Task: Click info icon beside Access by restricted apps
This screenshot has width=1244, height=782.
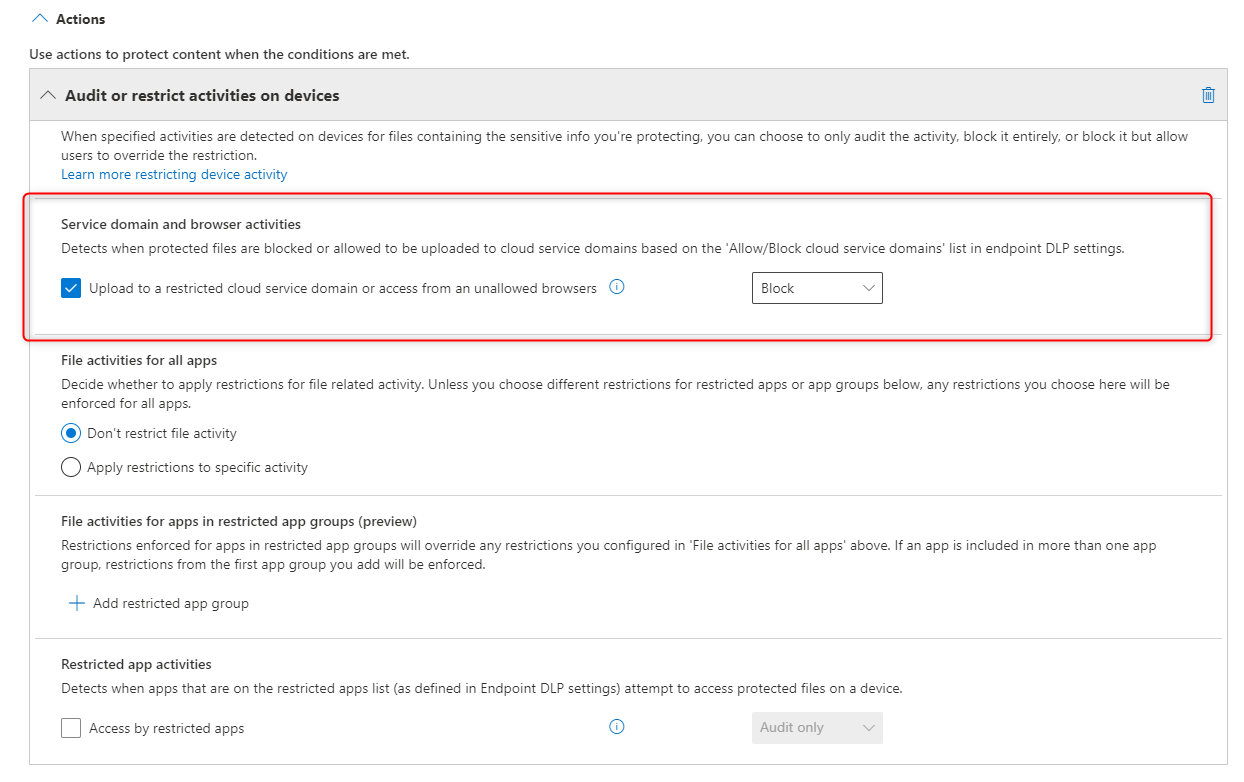Action: pos(617,727)
